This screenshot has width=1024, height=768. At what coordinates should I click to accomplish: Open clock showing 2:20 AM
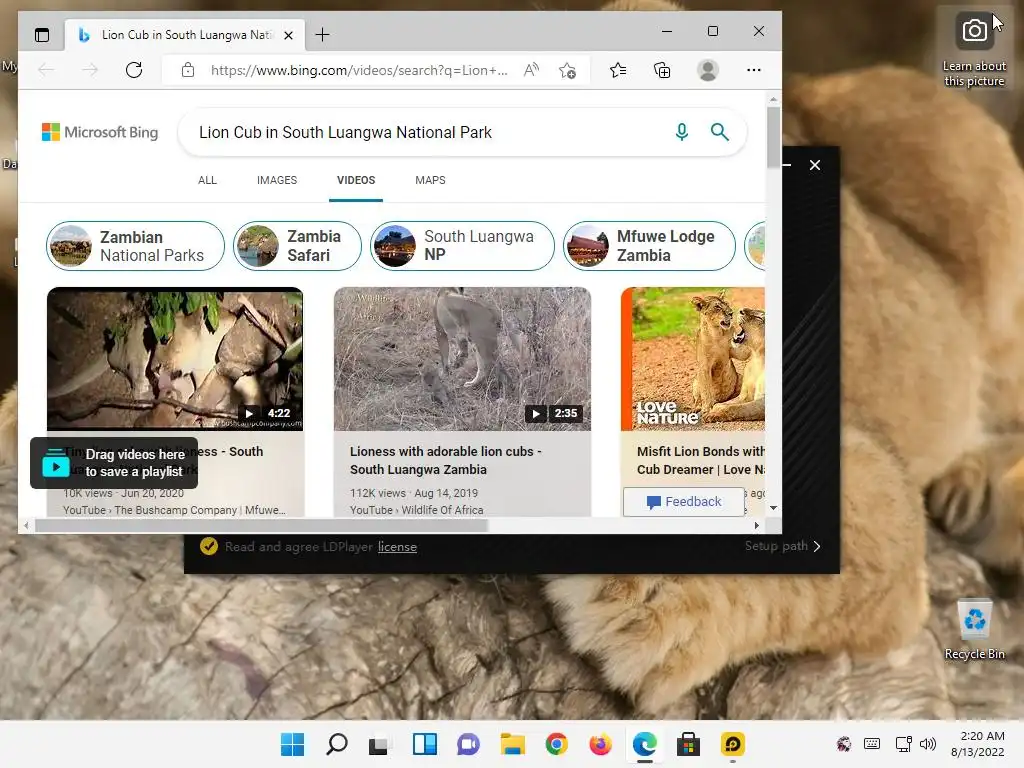978,744
